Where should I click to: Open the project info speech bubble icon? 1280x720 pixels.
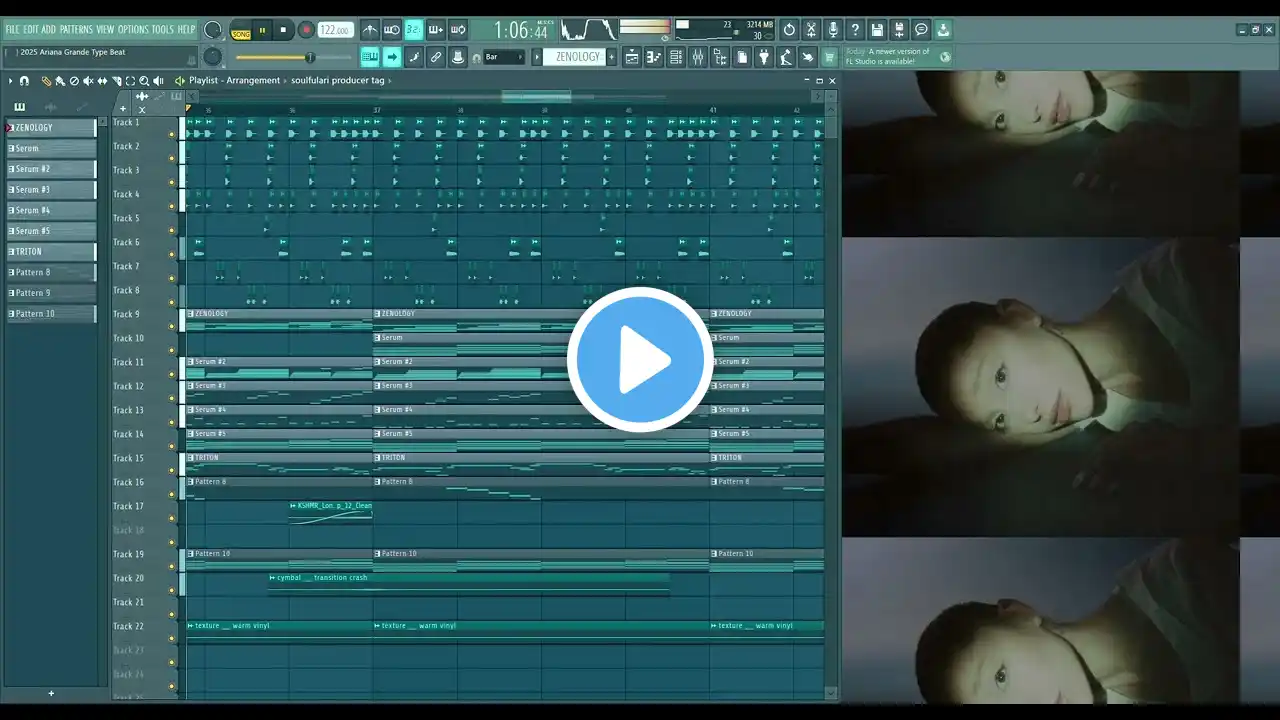[921, 30]
